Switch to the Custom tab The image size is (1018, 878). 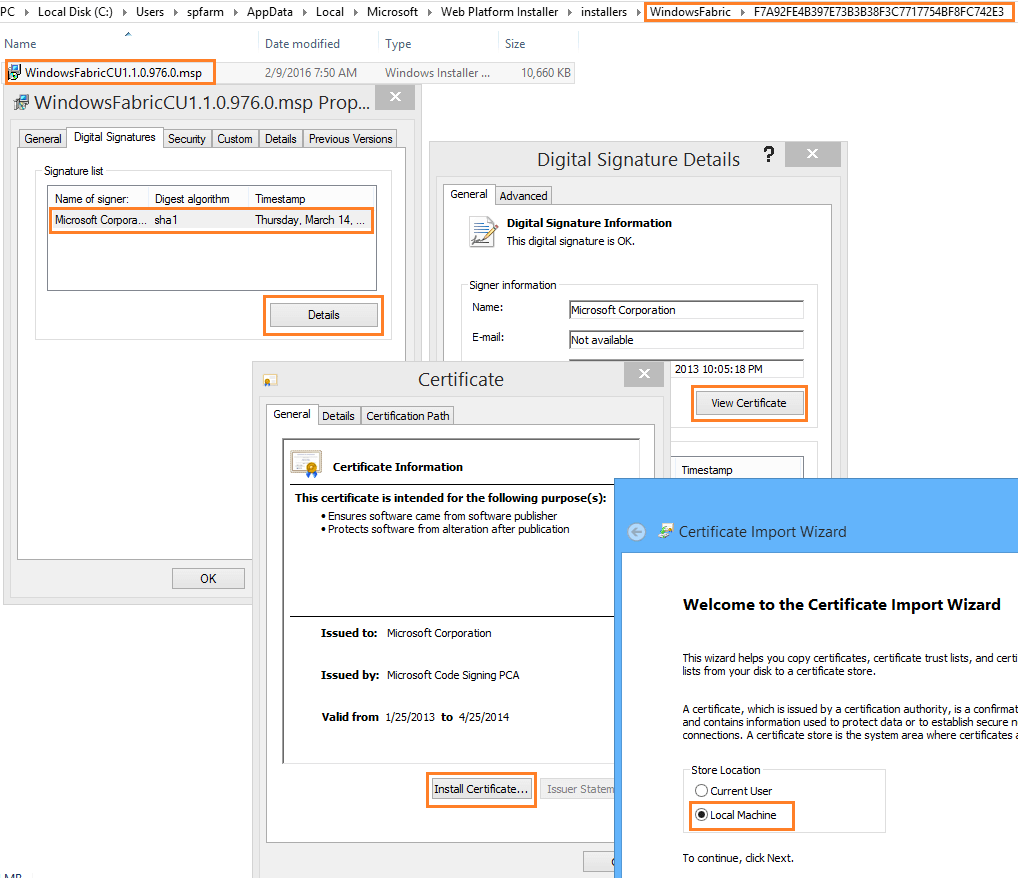tap(234, 139)
